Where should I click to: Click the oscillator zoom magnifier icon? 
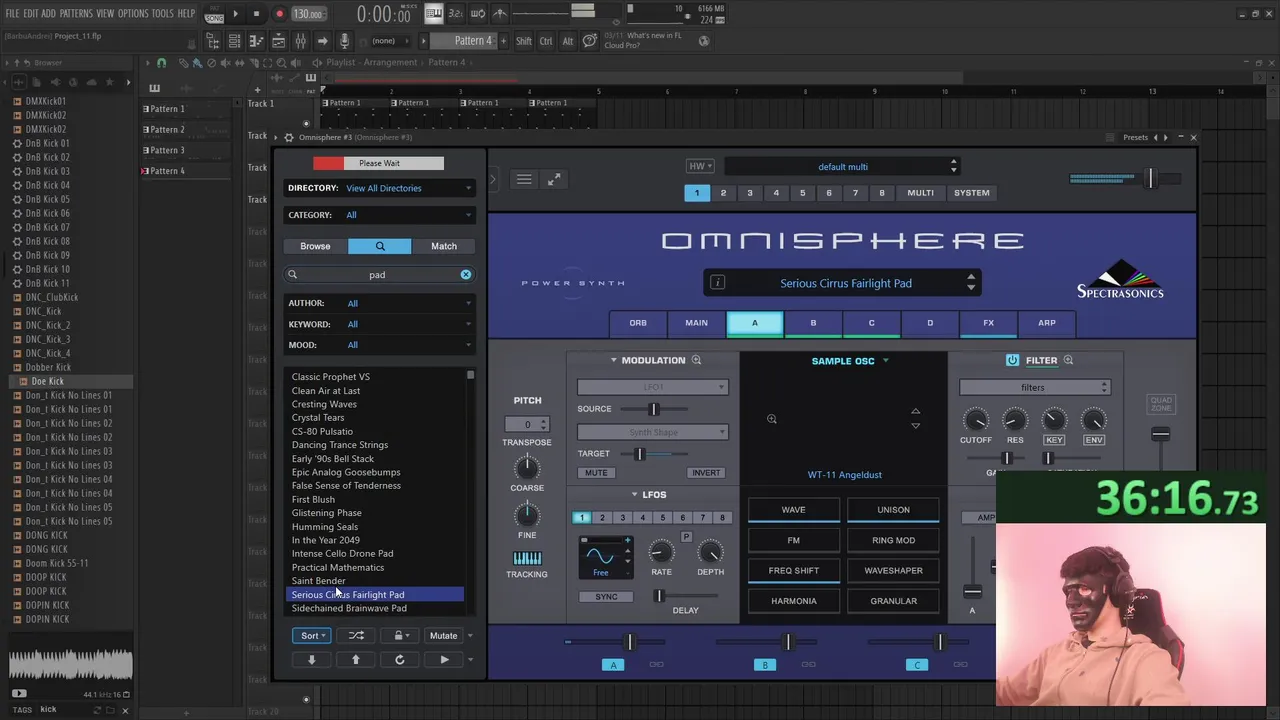771,419
